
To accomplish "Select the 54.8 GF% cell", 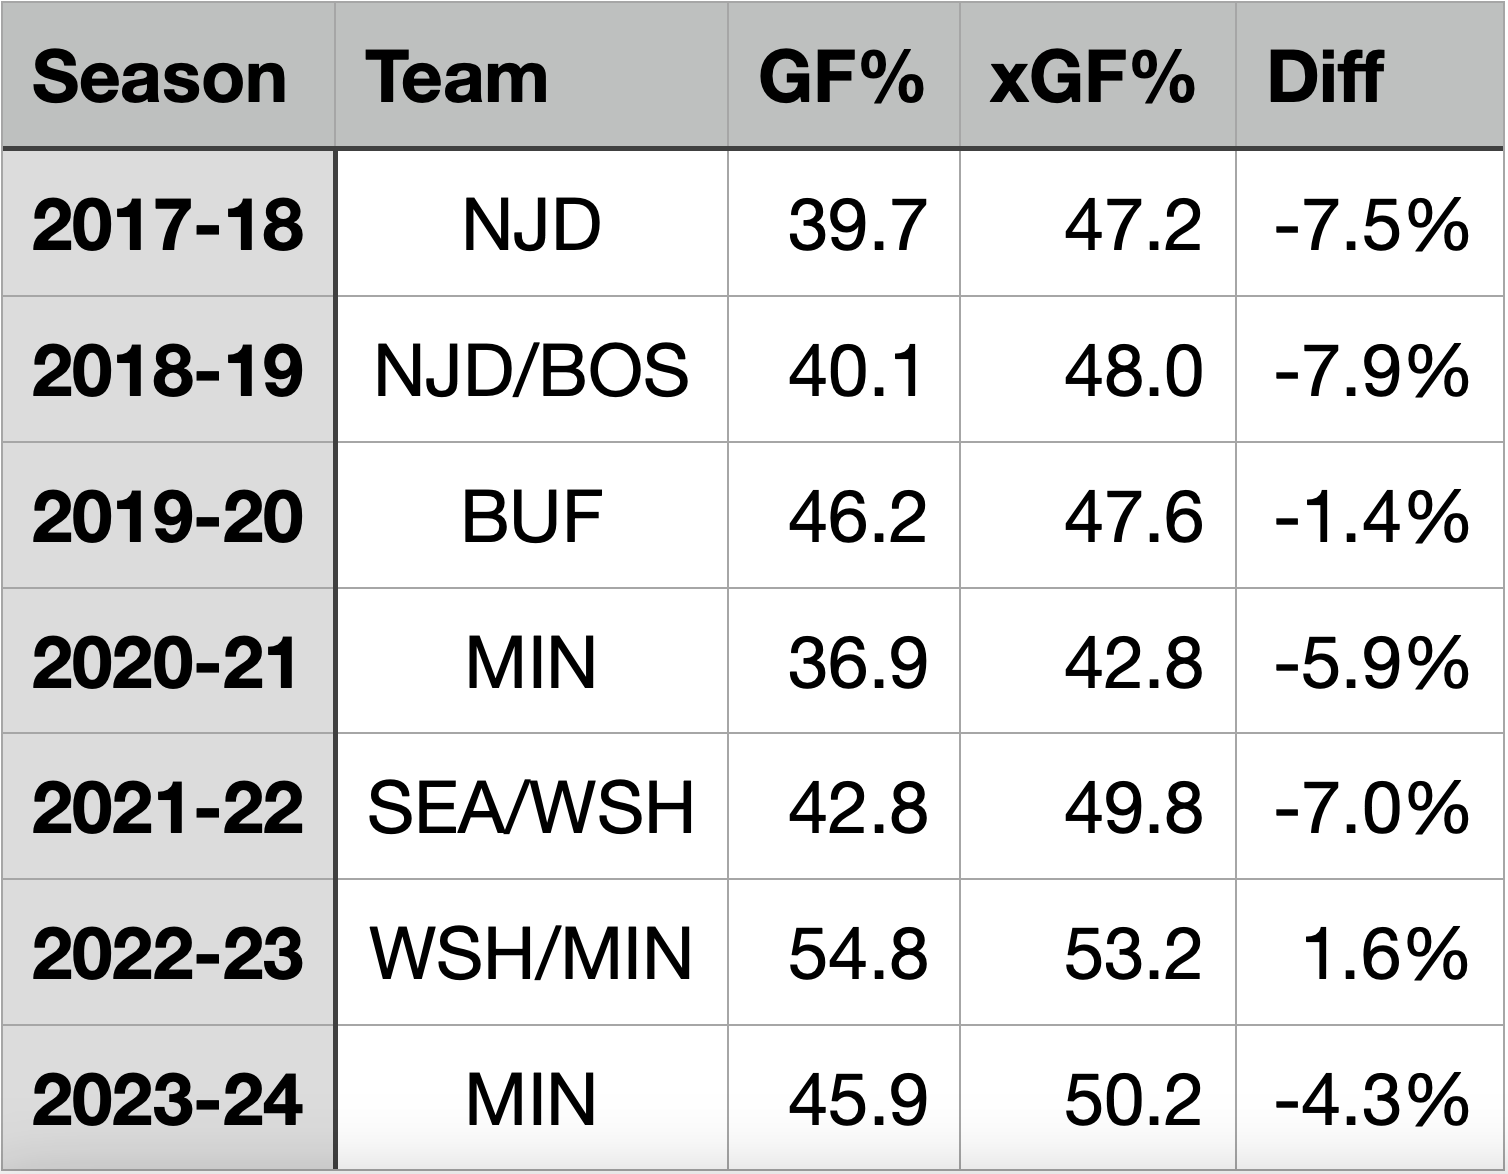I will pyautogui.click(x=857, y=953).
